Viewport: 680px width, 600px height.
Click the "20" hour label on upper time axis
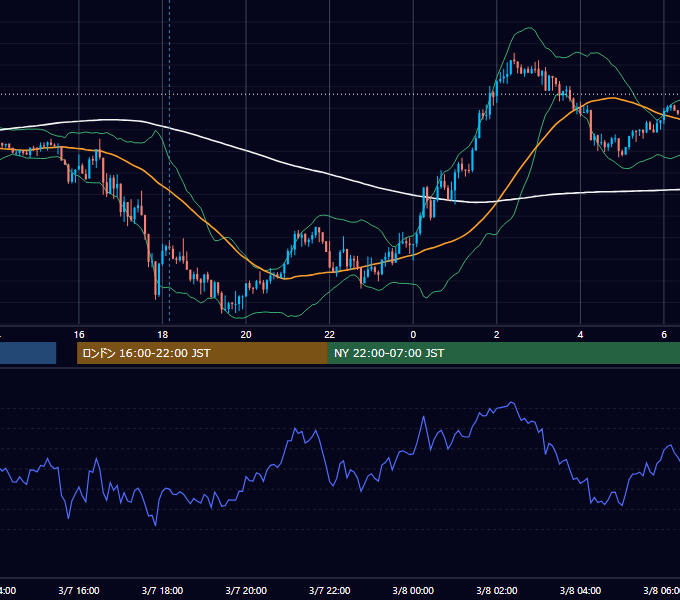click(246, 335)
